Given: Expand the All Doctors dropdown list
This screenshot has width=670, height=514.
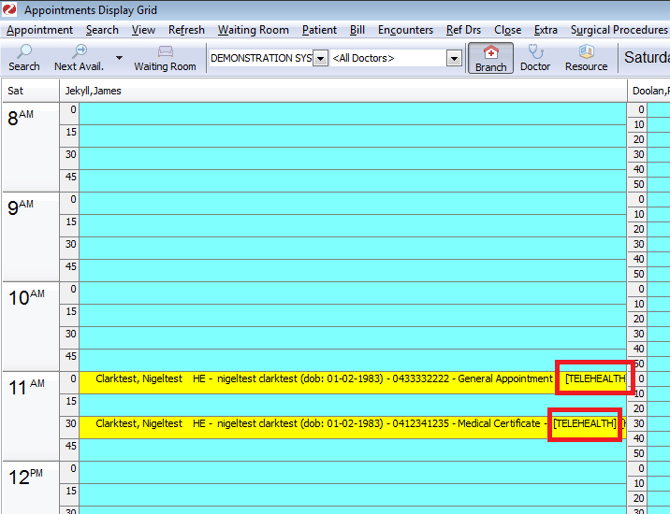Looking at the screenshot, I should point(454,59).
